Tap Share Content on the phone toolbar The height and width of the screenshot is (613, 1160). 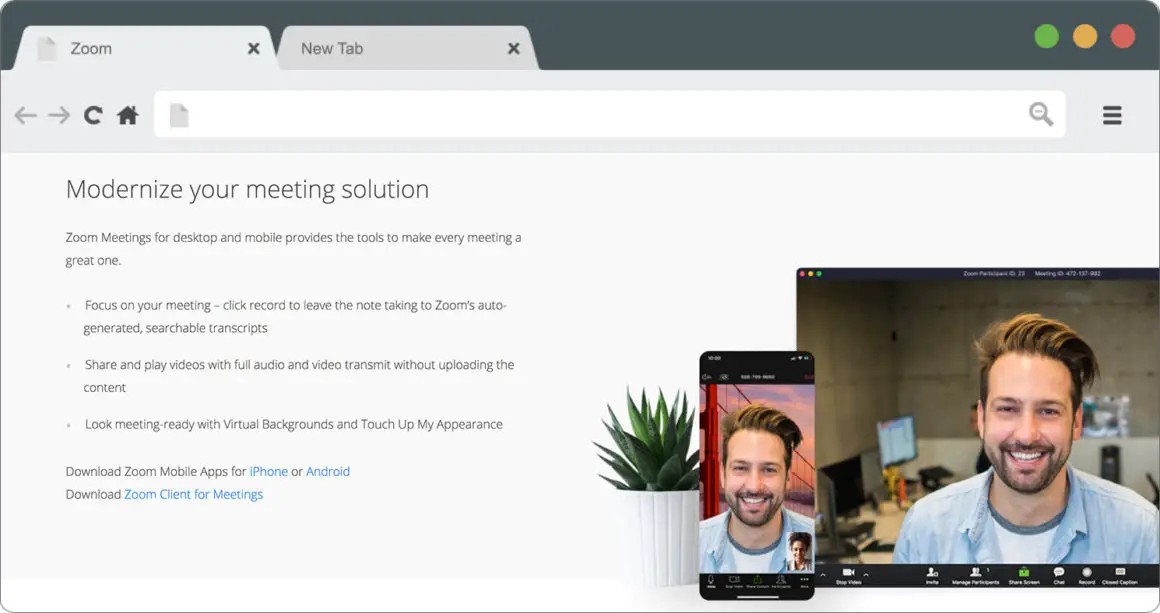coord(757,581)
